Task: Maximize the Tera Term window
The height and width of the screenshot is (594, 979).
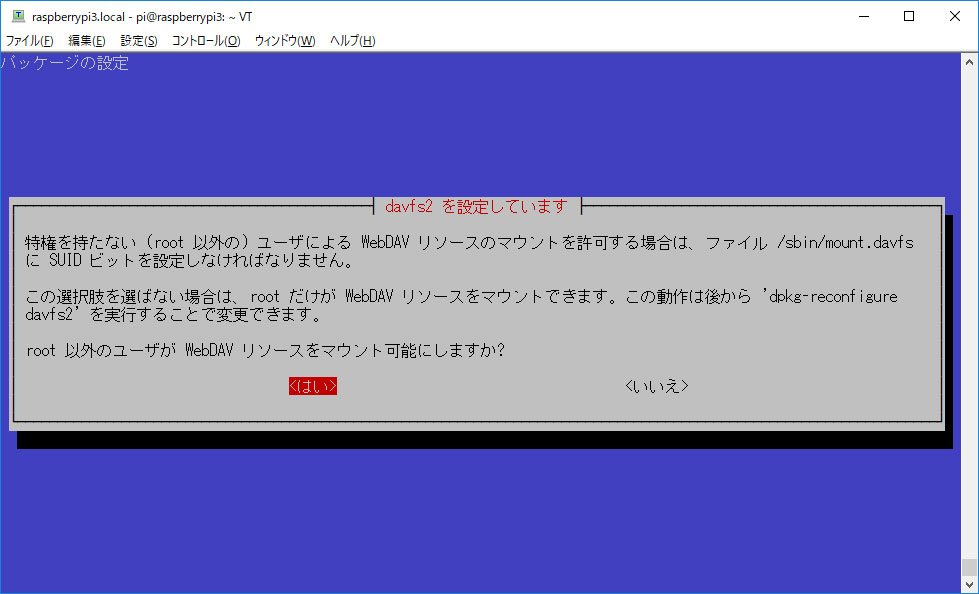Action: coord(909,16)
